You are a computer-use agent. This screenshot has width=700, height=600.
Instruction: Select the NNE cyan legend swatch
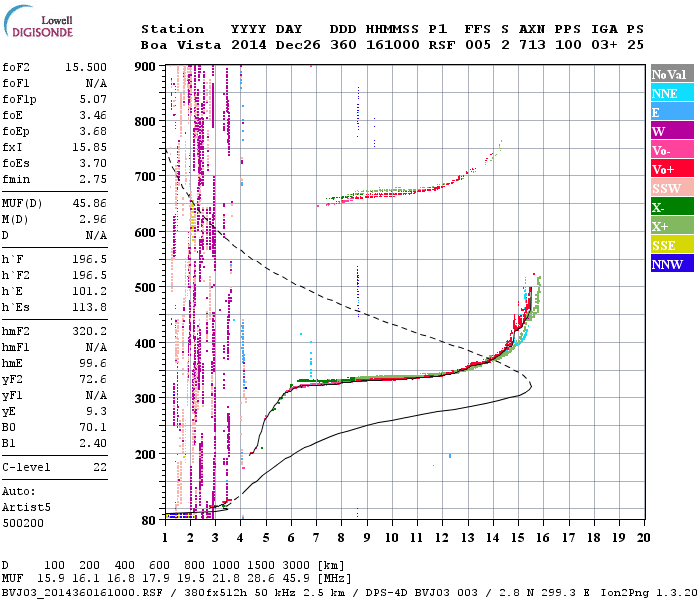click(x=672, y=93)
